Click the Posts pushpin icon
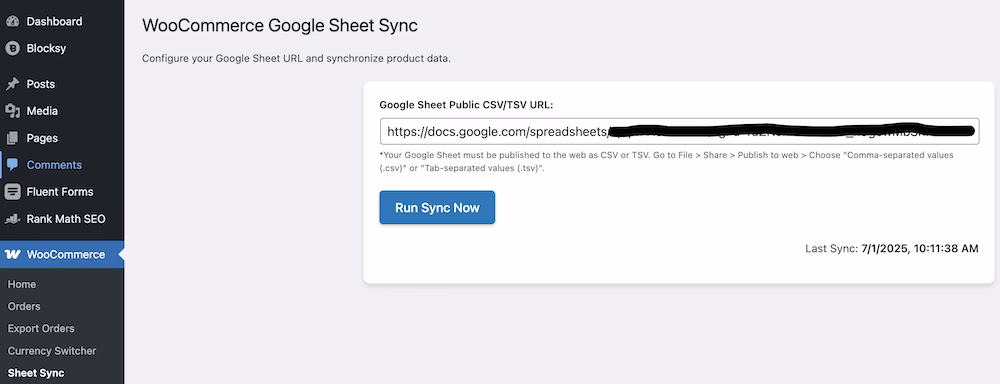 pos(13,84)
